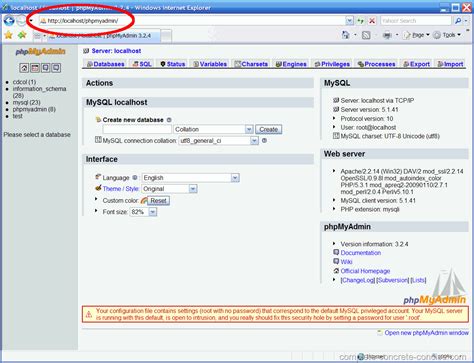Open the Lists link
Viewport: 474px width, 363px height.
[418, 280]
